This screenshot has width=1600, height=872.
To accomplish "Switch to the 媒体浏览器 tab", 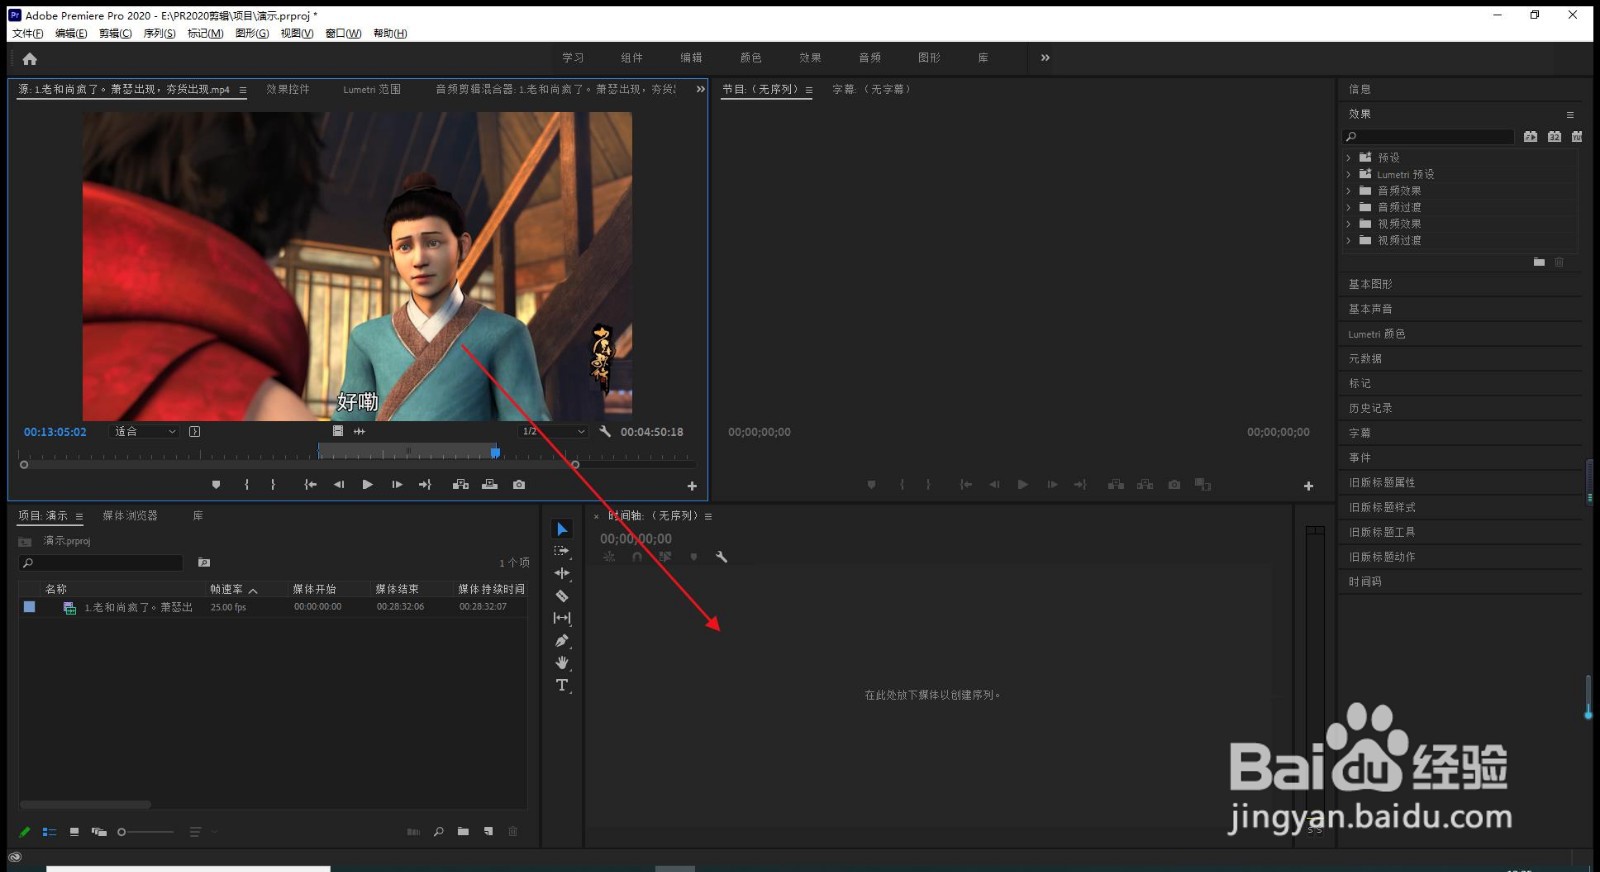I will (x=130, y=516).
